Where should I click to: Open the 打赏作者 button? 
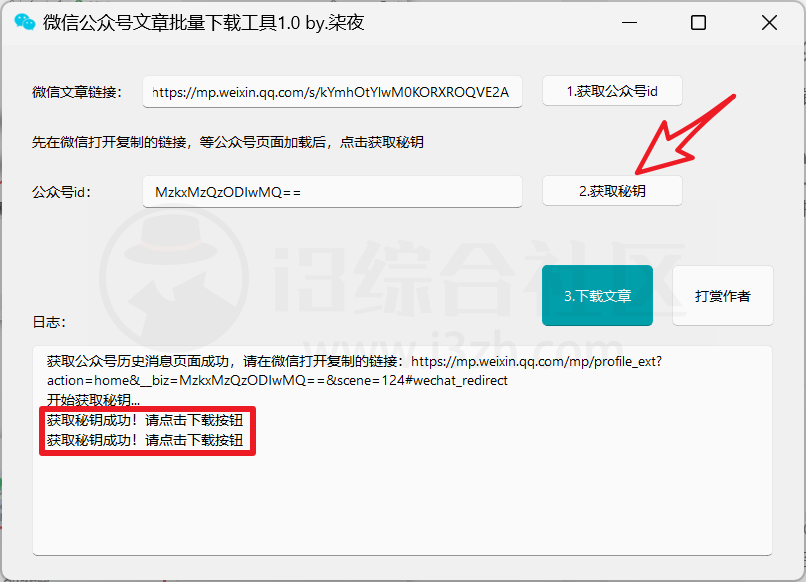pyautogui.click(x=722, y=296)
